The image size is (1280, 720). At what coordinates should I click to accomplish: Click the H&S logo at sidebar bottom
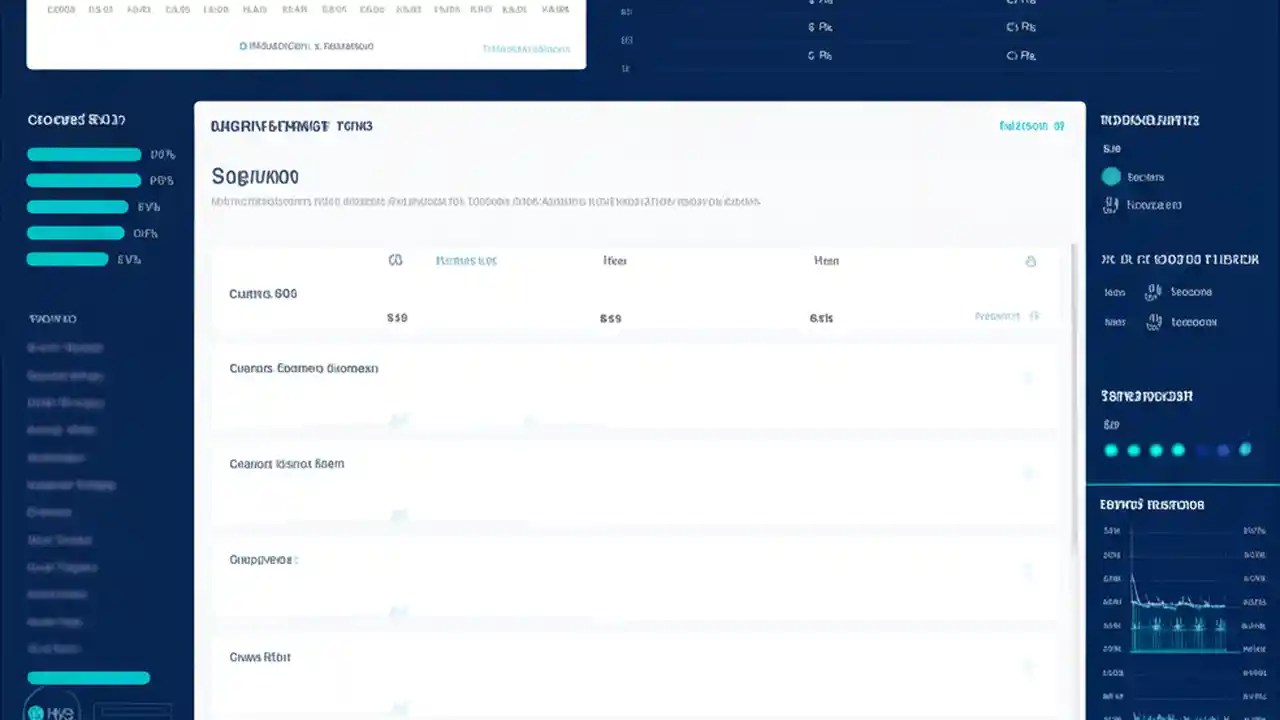50,711
